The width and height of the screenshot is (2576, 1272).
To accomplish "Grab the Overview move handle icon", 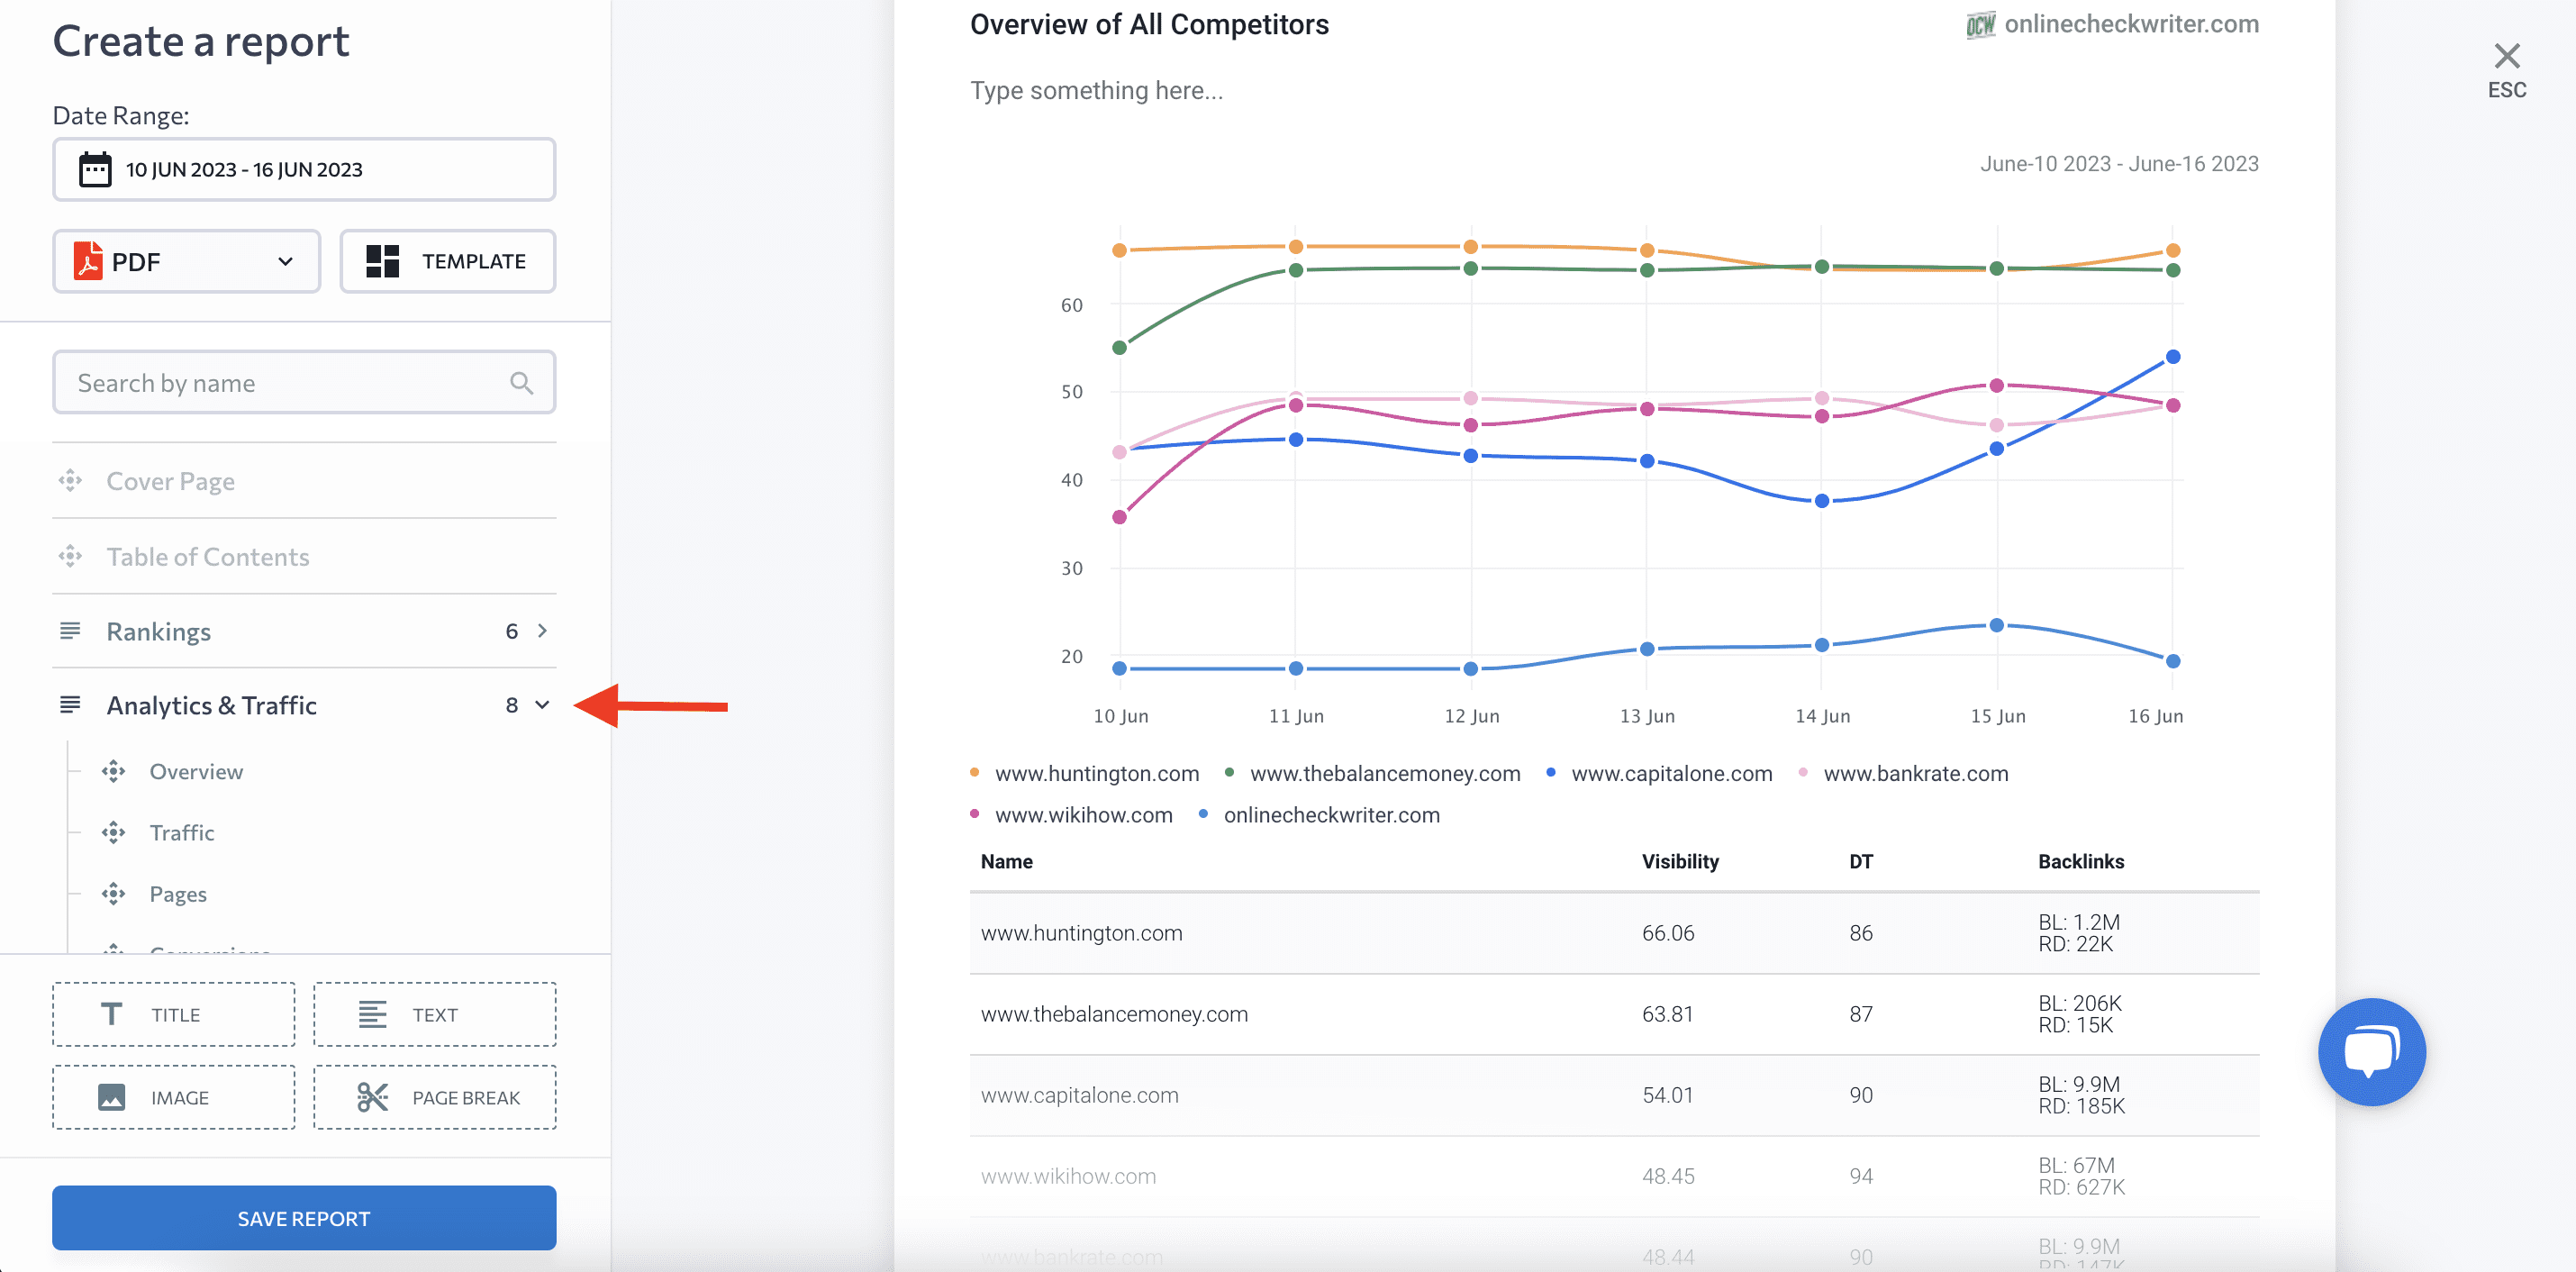I will coord(114,771).
